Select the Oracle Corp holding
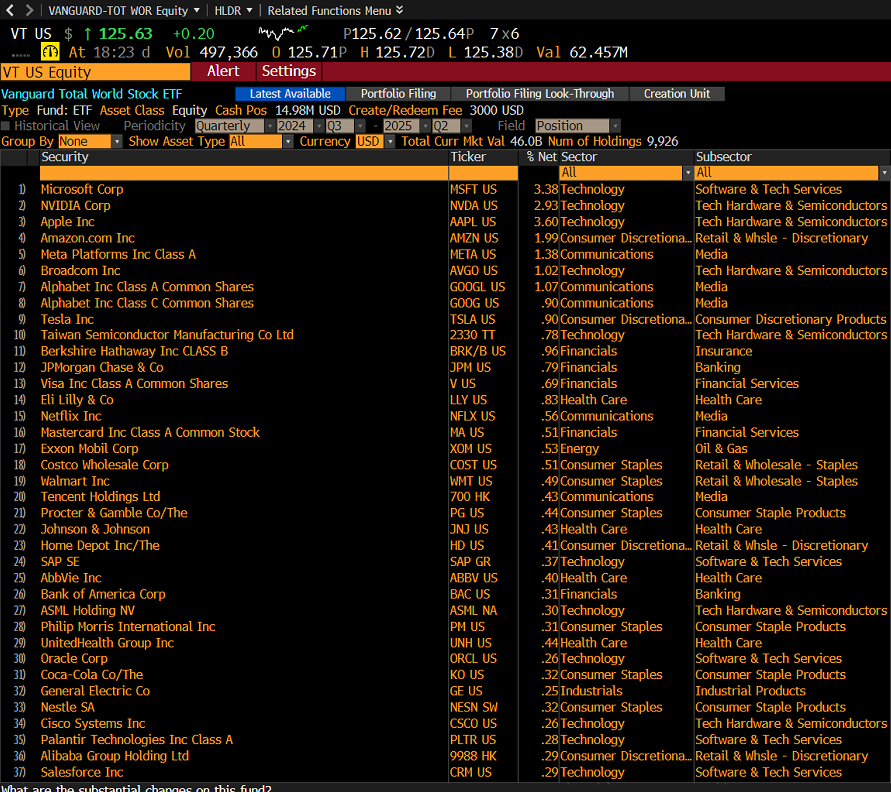Screen dimensions: 891x792 pos(74,658)
